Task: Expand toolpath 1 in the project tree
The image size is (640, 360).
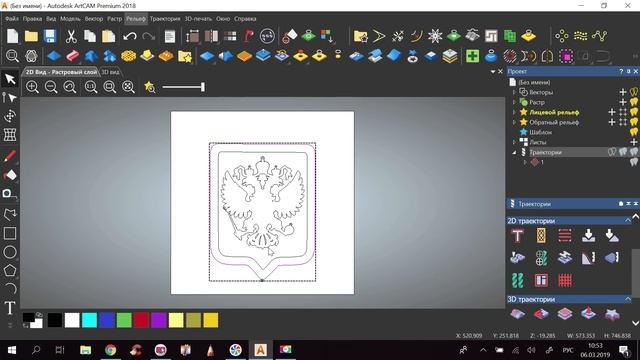Action: point(525,162)
